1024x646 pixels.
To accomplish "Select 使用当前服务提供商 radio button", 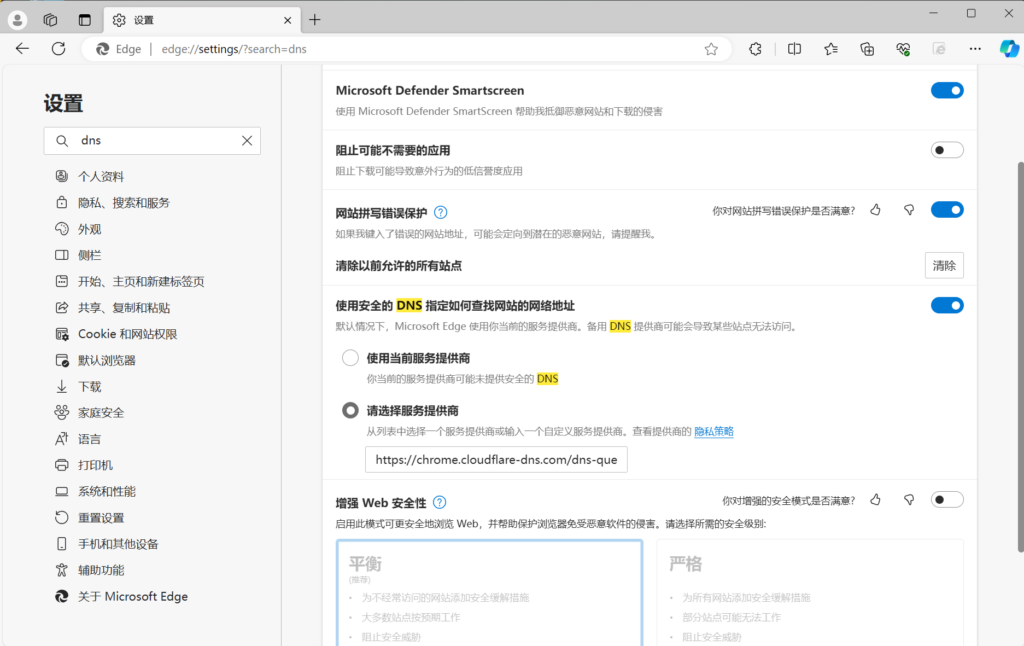I will click(x=351, y=358).
